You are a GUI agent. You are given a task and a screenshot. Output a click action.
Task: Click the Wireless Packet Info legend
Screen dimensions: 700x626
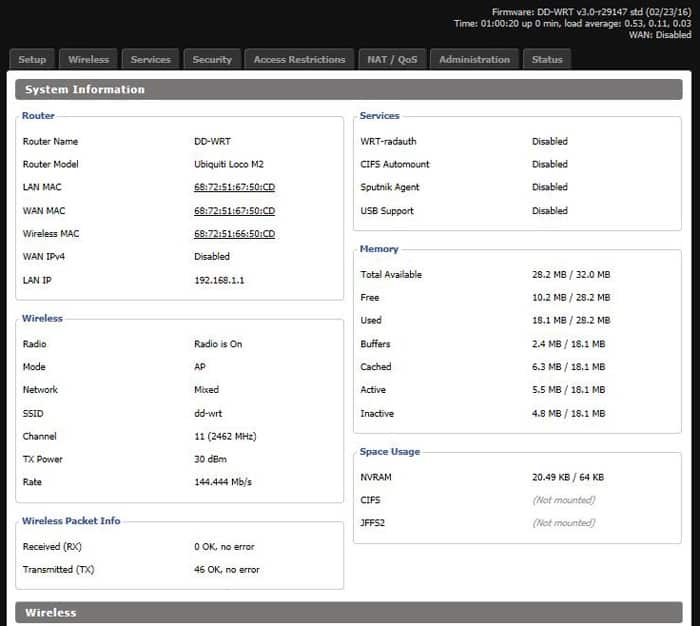click(x=71, y=521)
